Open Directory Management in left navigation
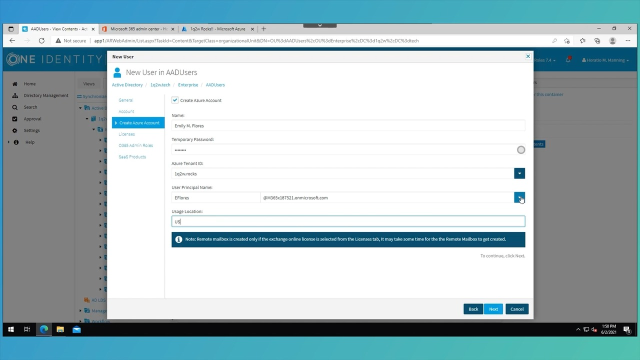 46,96
